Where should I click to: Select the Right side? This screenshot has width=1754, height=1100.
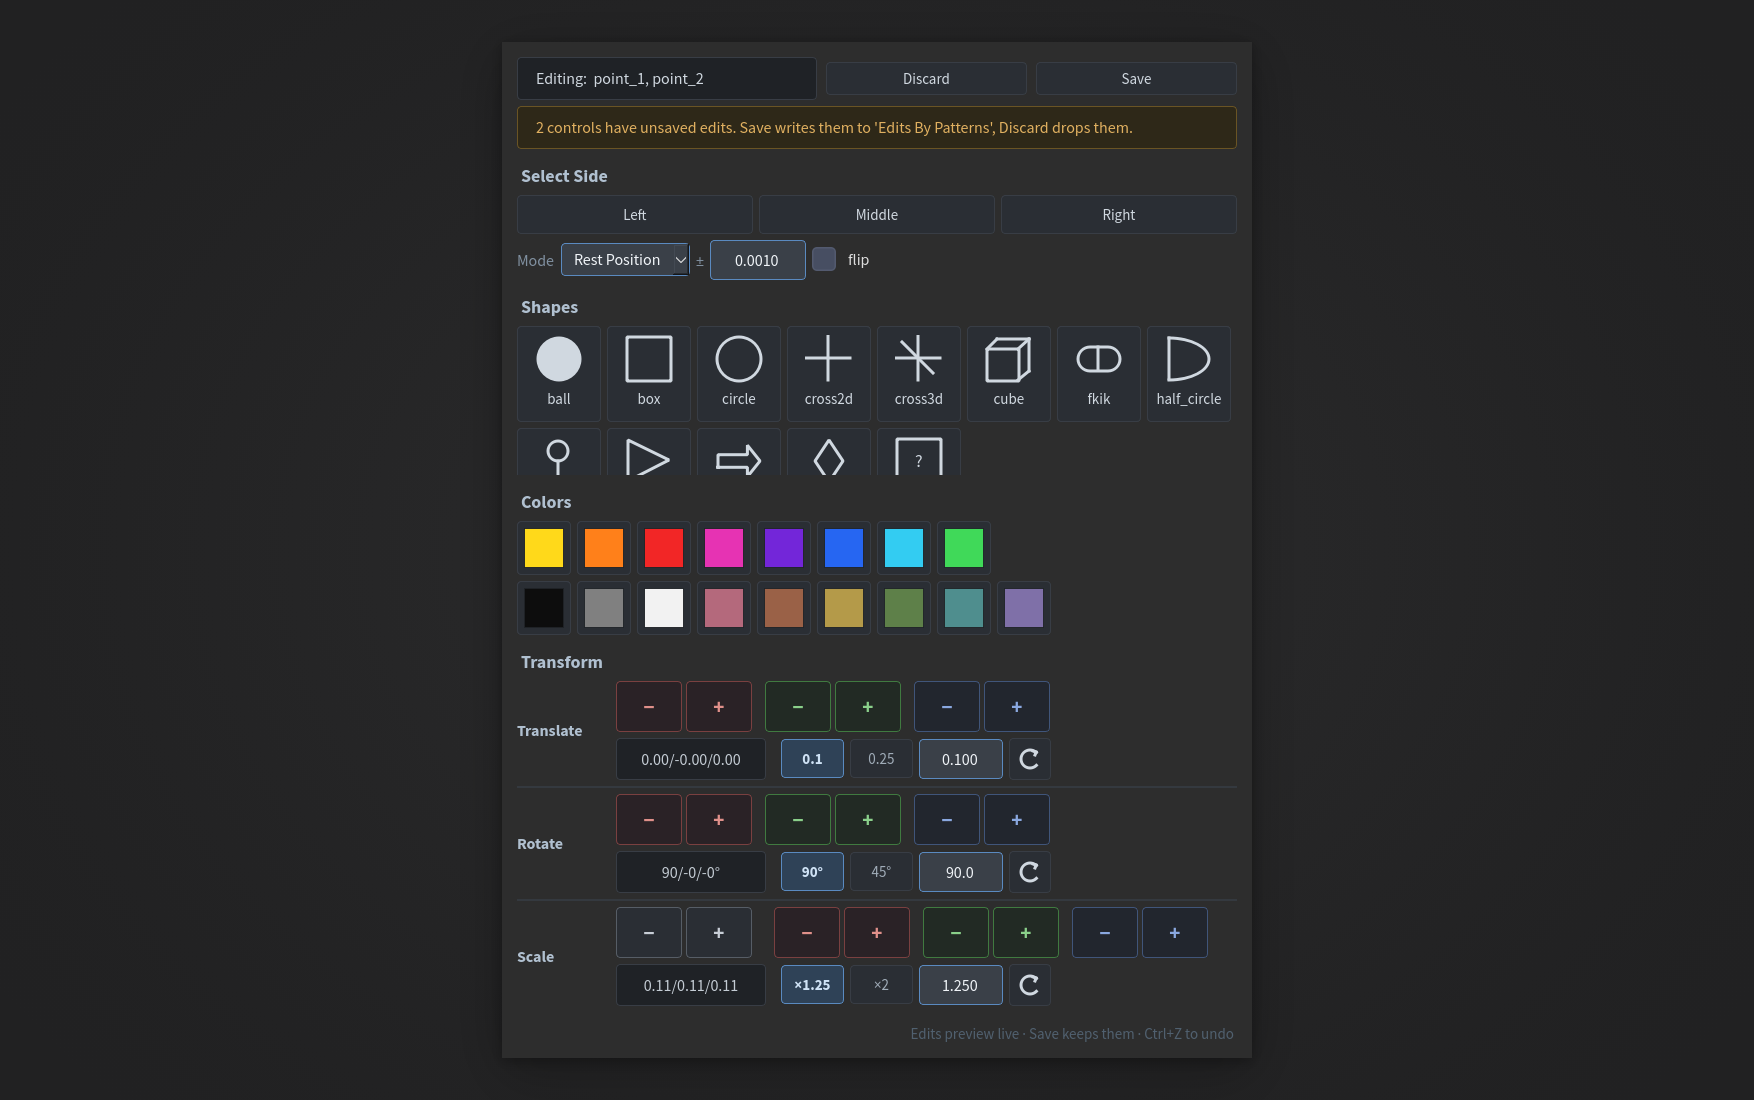1119,215
